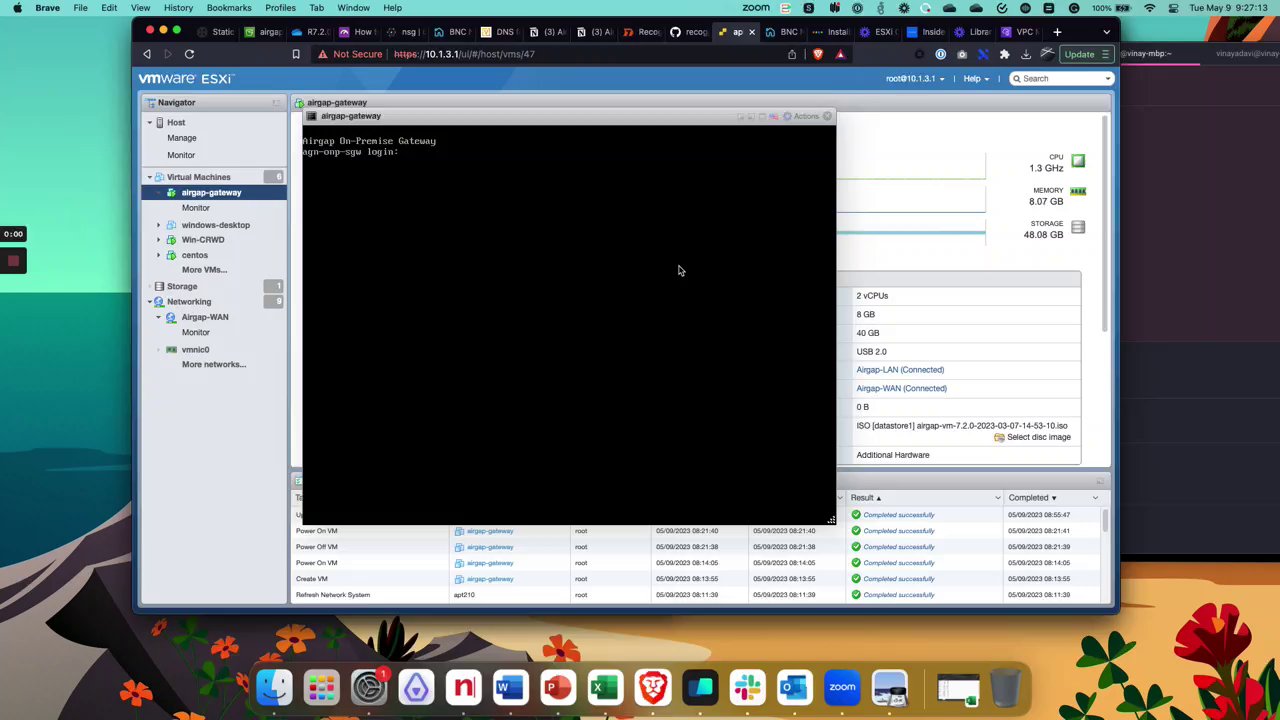This screenshot has width=1280, height=720.
Task: Launch Microsoft Word from the Dock
Action: point(510,687)
